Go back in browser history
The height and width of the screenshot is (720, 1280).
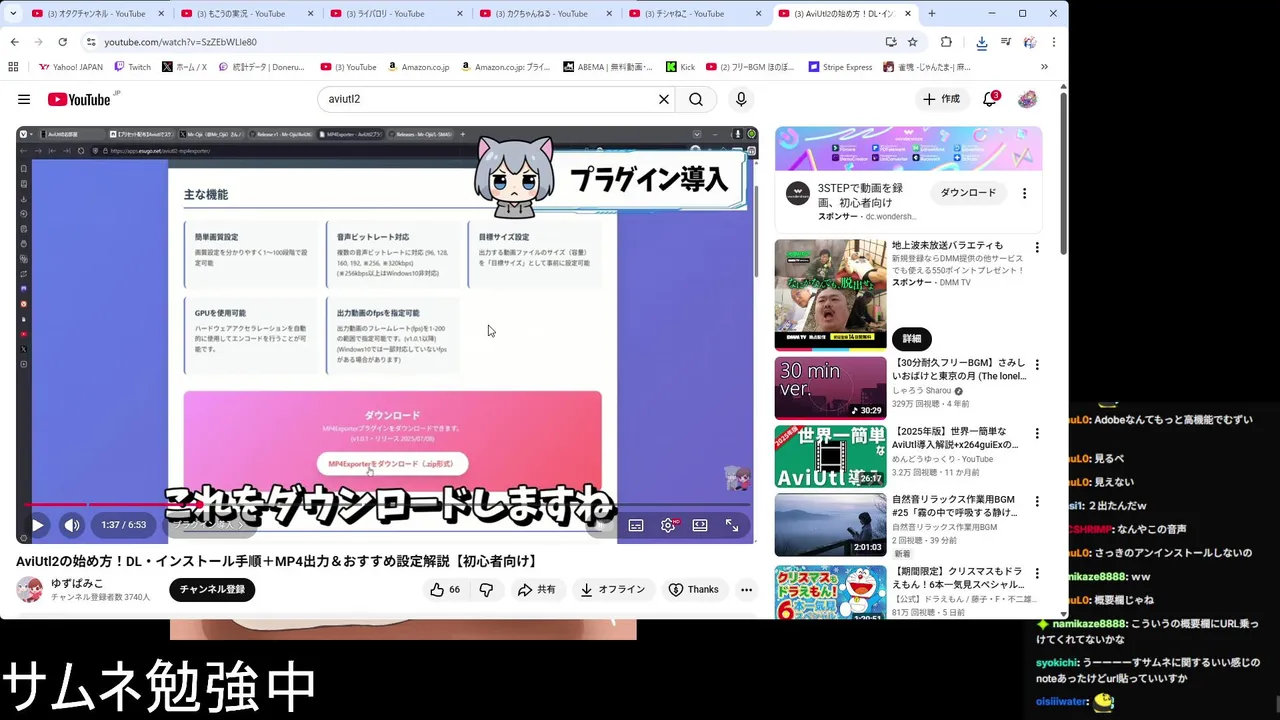click(x=14, y=42)
